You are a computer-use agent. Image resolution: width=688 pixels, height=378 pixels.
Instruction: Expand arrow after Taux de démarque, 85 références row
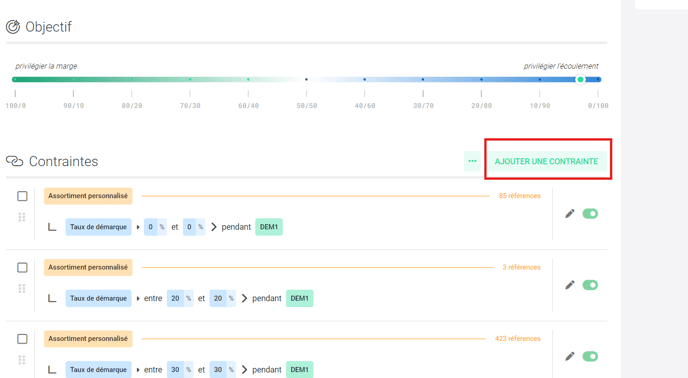tap(138, 227)
